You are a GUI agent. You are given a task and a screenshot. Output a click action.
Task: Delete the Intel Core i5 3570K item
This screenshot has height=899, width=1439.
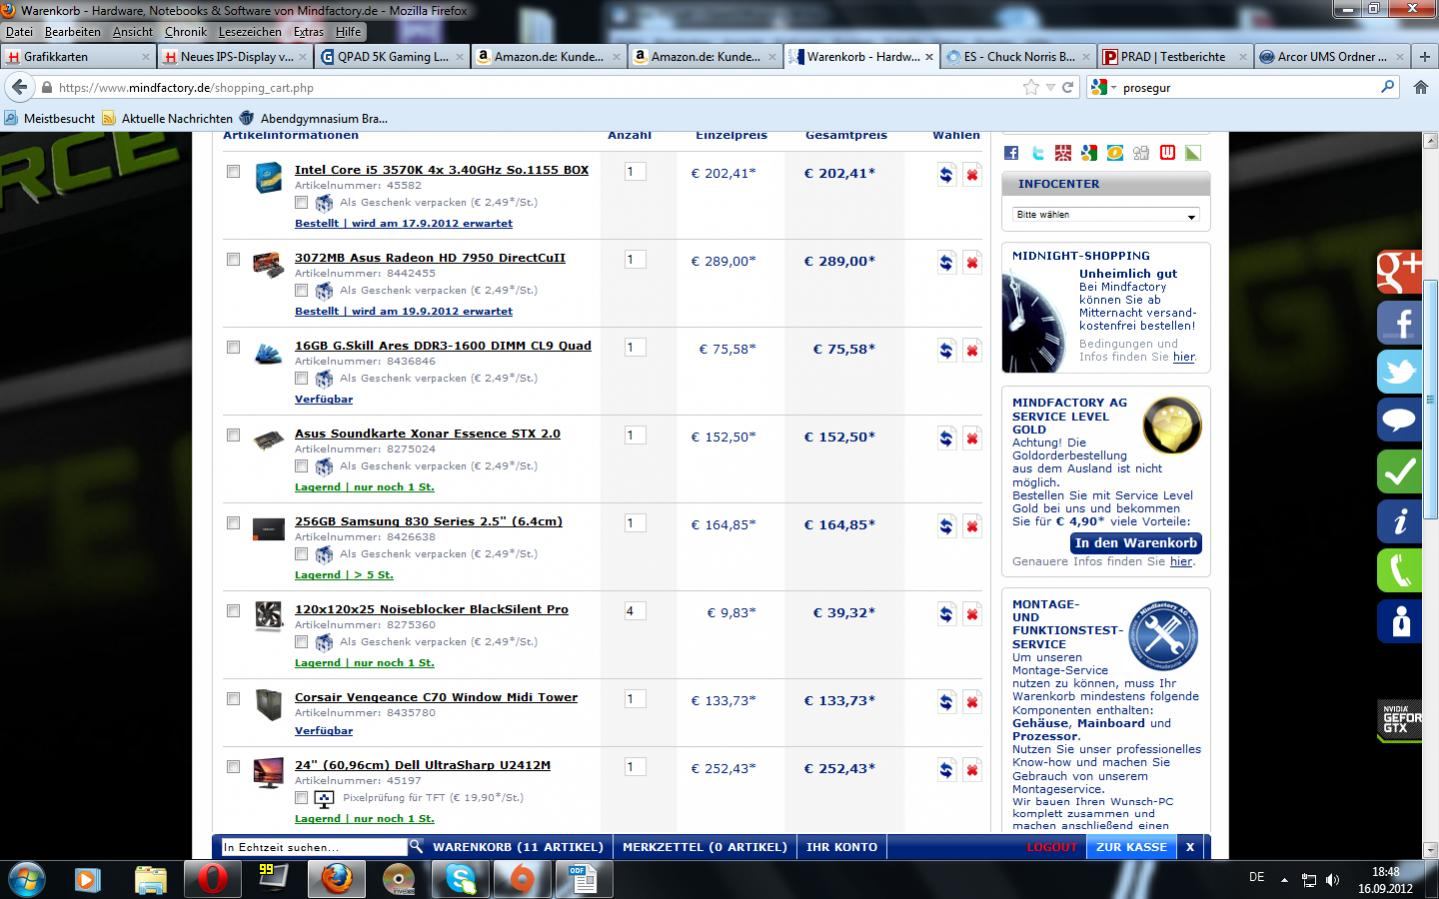(x=971, y=175)
